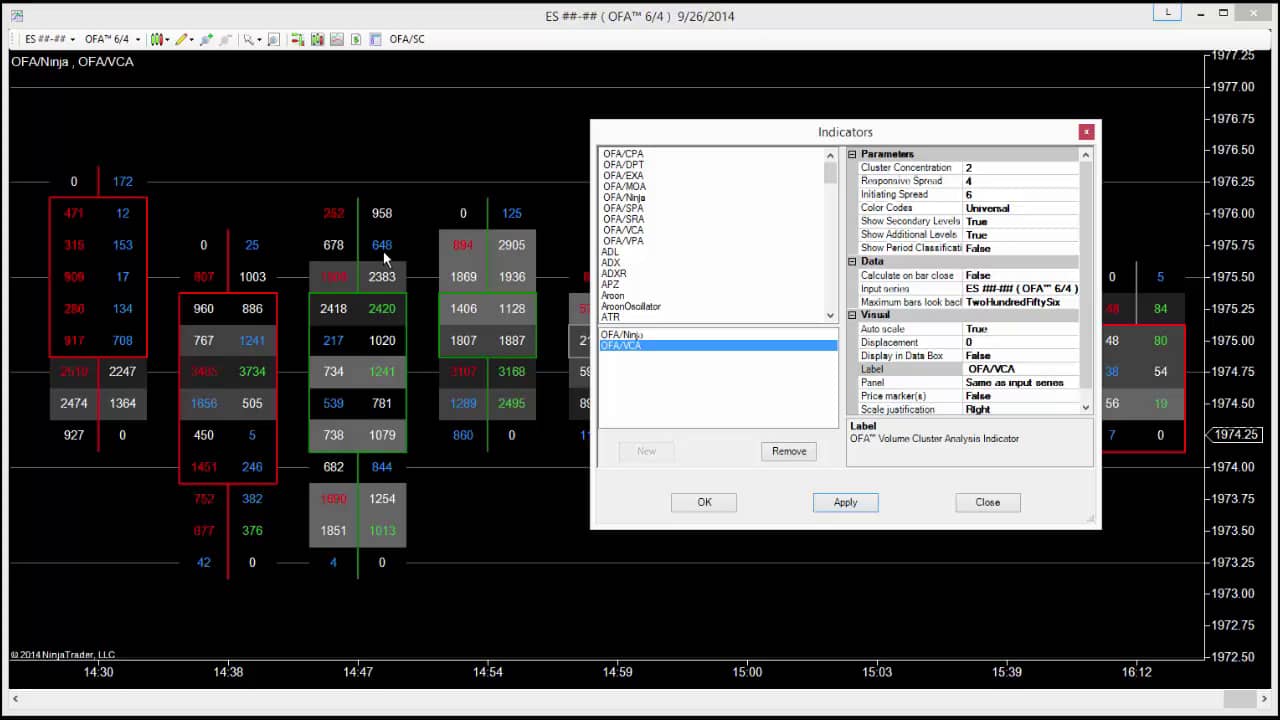
Task: Select OFA/MOA in available indicators list
Action: click(x=624, y=187)
